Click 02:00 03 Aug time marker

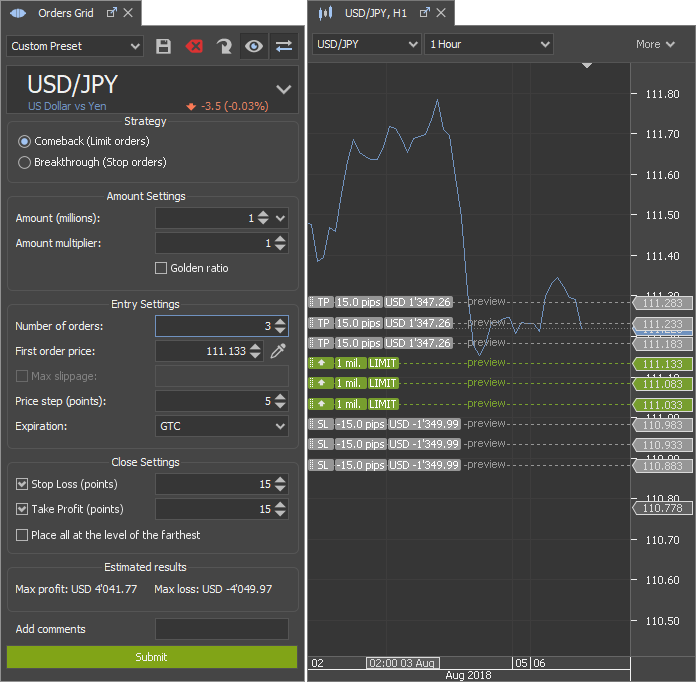coord(402,663)
